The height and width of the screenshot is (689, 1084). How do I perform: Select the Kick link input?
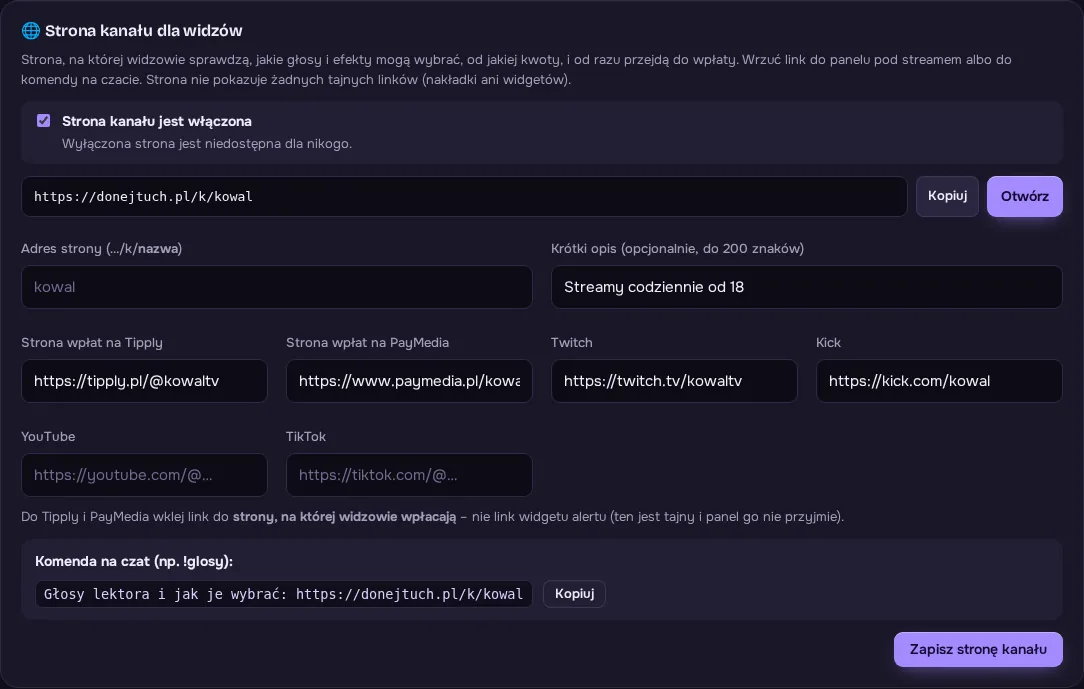tap(939, 381)
